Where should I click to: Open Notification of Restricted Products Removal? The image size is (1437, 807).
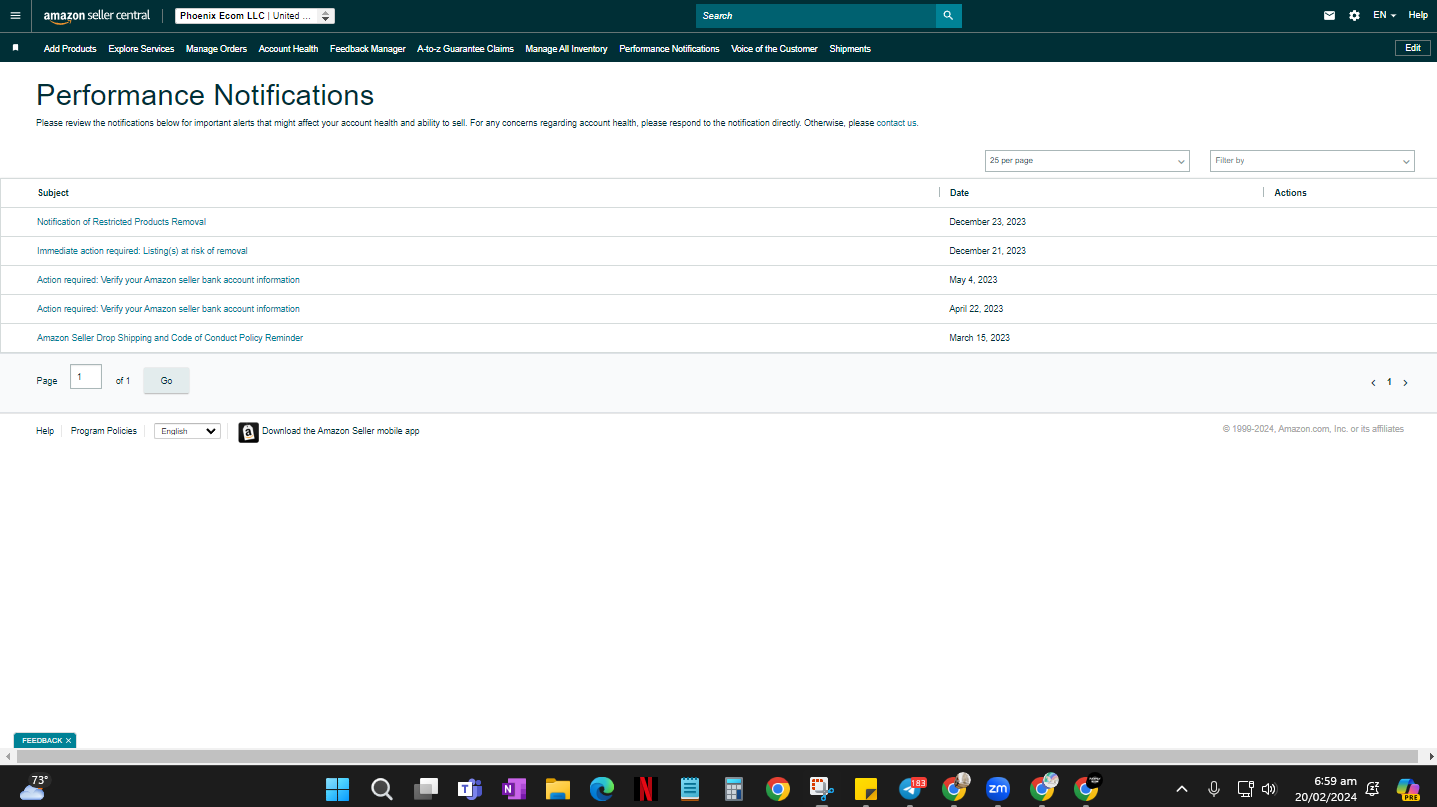[x=121, y=222]
